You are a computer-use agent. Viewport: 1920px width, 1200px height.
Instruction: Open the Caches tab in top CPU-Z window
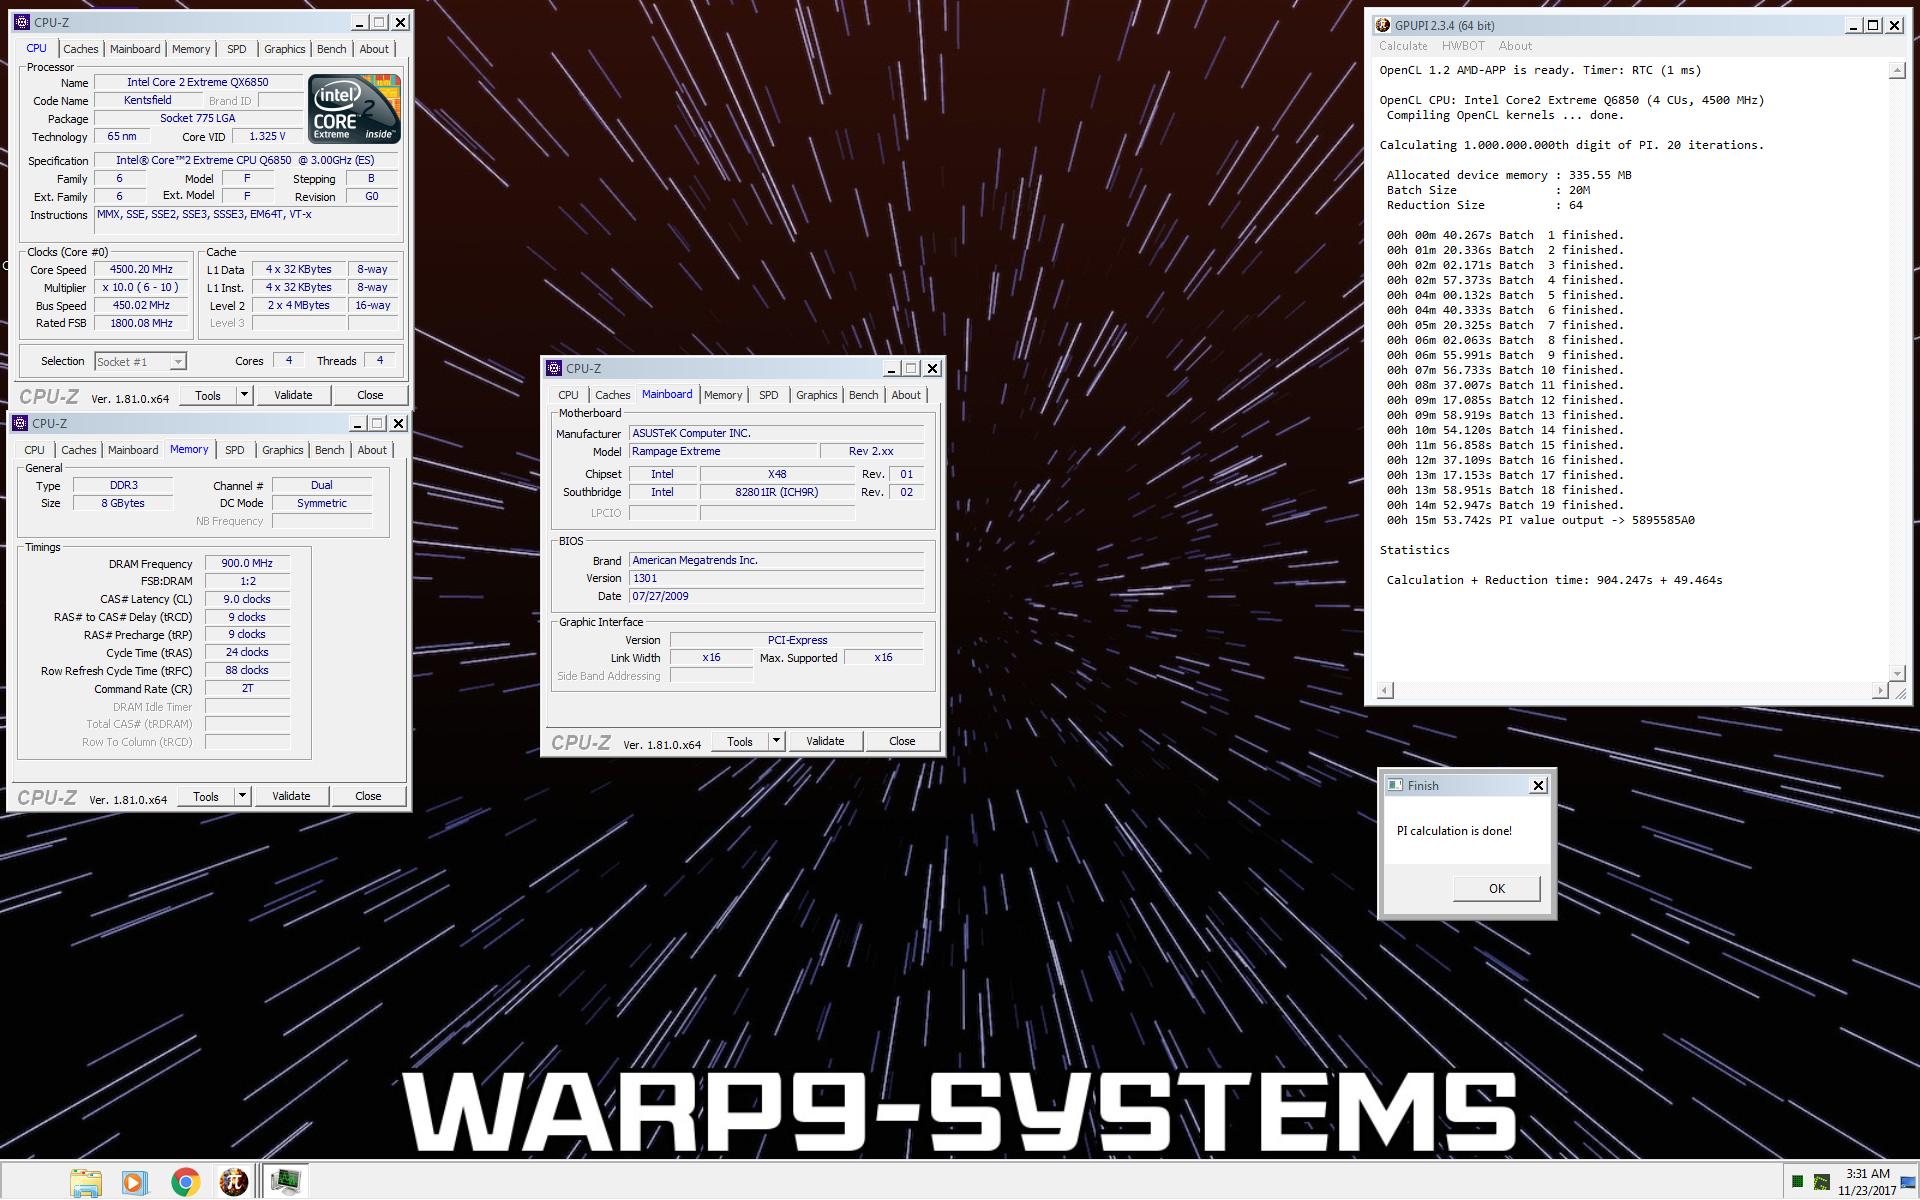click(x=81, y=49)
